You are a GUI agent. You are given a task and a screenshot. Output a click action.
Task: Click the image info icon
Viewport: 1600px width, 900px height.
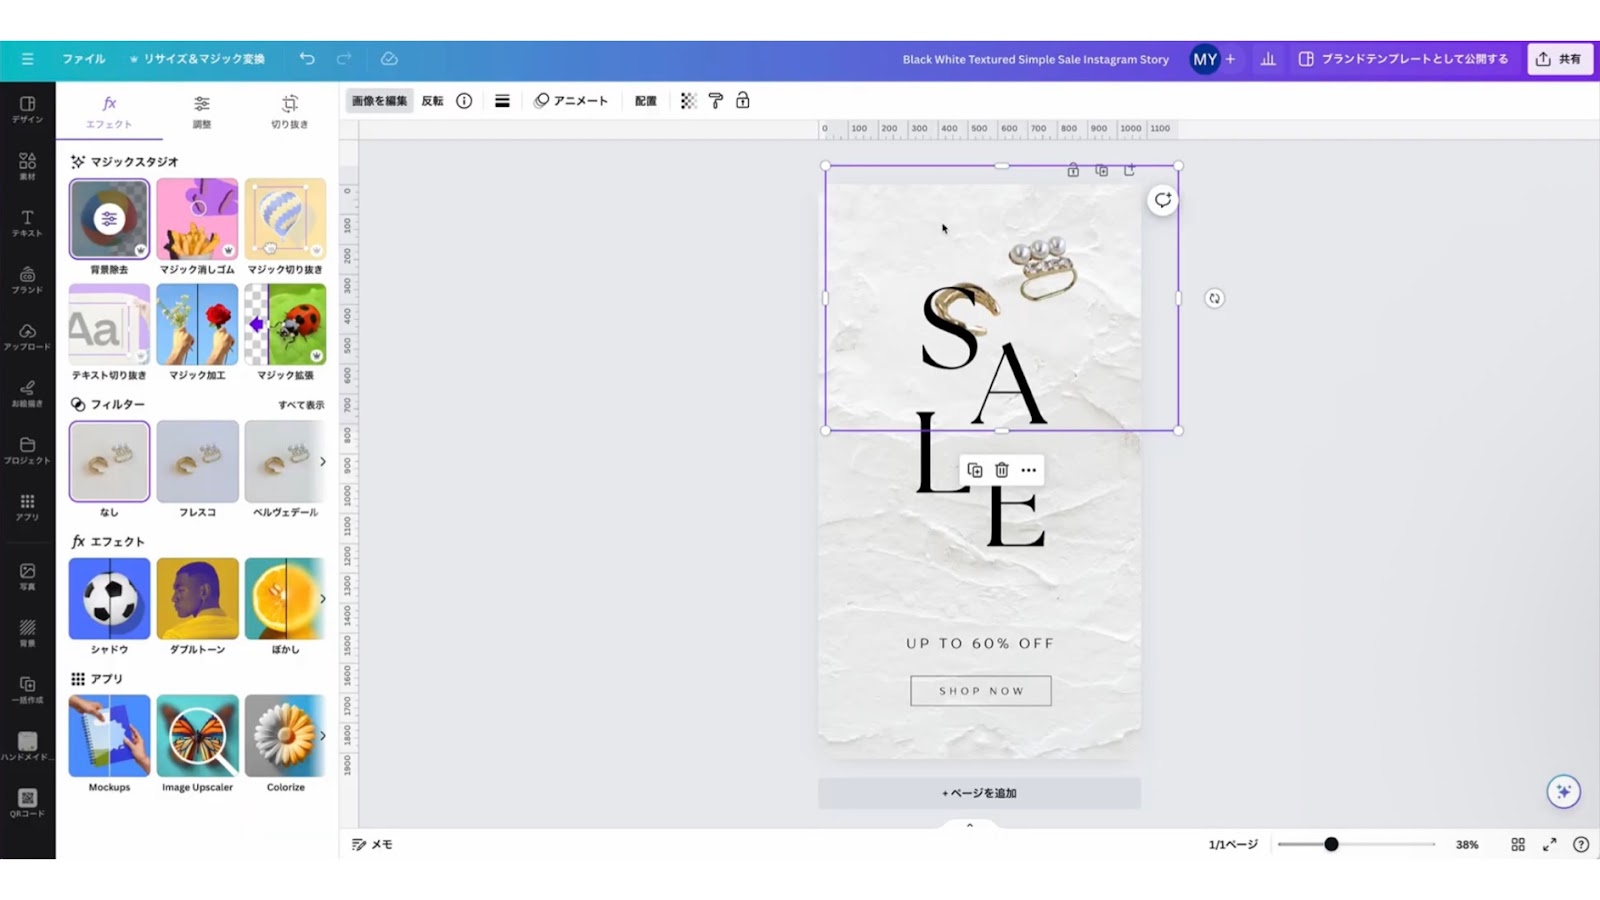464,101
